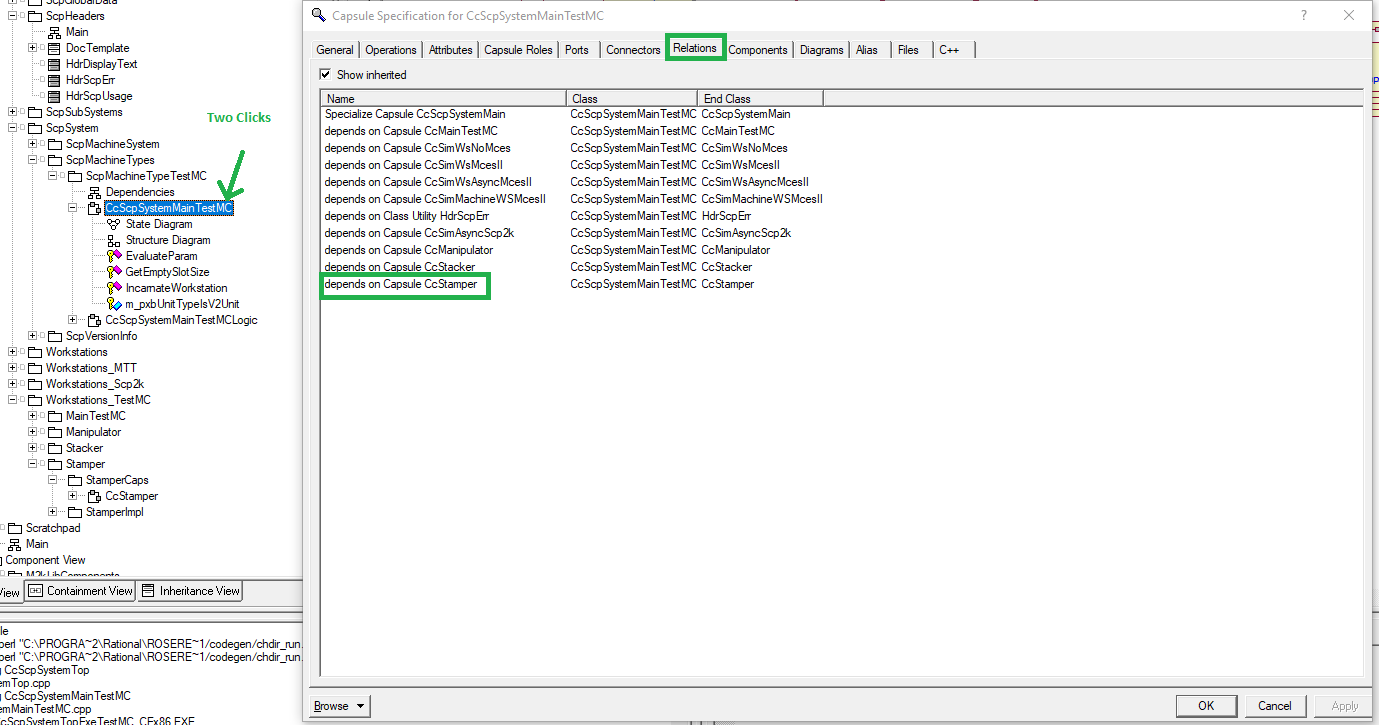
Task: Select the depends on Capsule CcStamper relation row
Action: (x=405, y=284)
